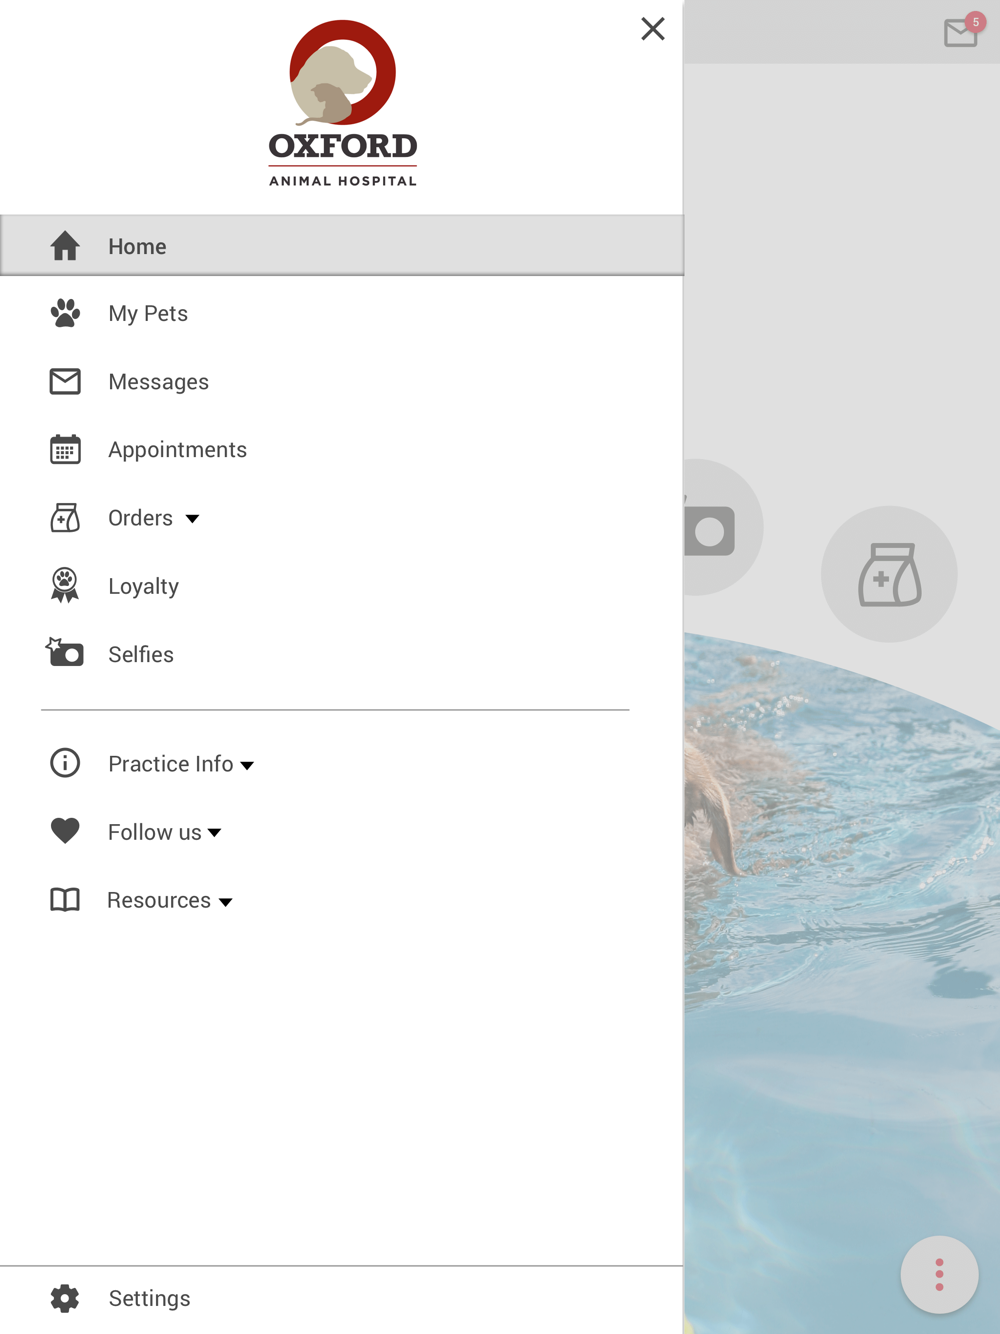Expand the Orders dropdown arrow
This screenshot has height=1334, width=1000.
[192, 519]
